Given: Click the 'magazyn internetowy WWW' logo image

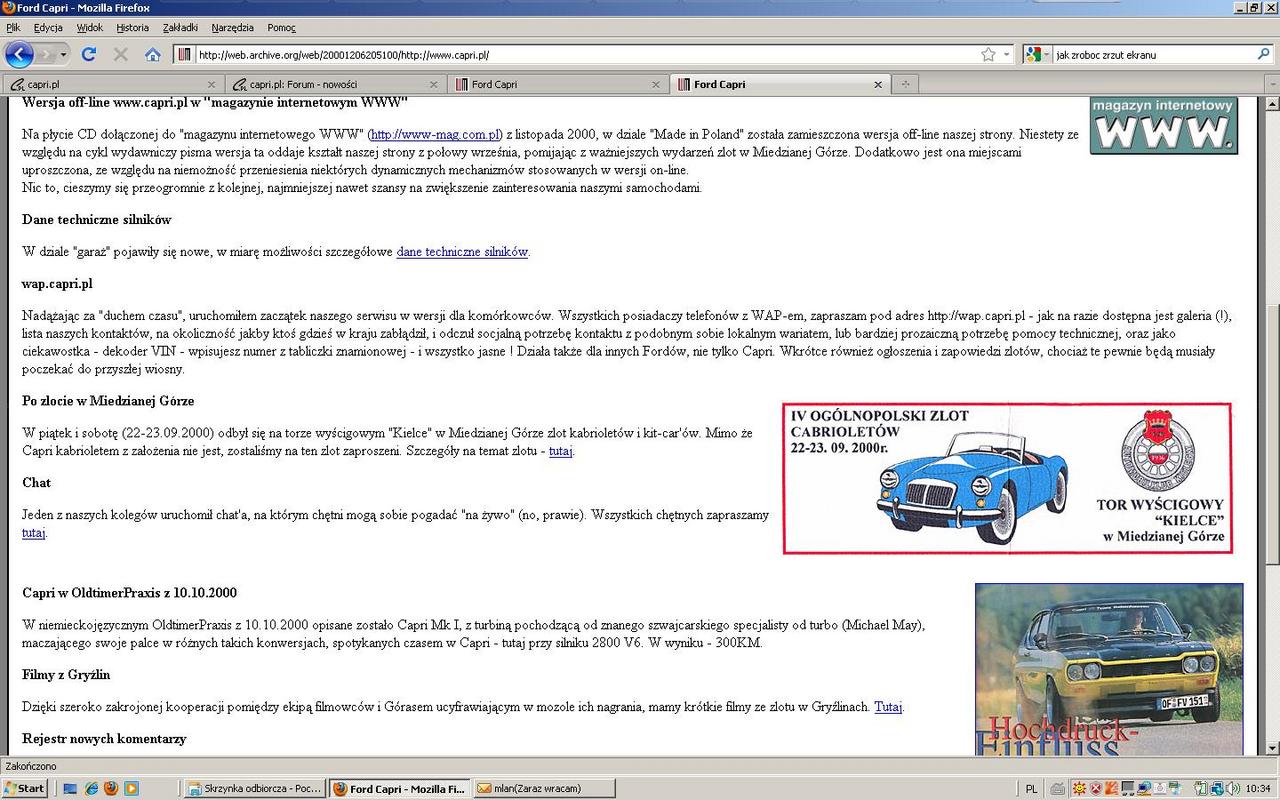Looking at the screenshot, I should (x=1164, y=125).
